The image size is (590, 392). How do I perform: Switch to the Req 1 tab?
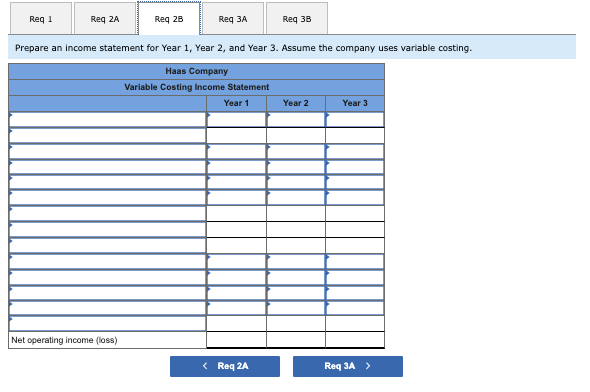(x=41, y=19)
